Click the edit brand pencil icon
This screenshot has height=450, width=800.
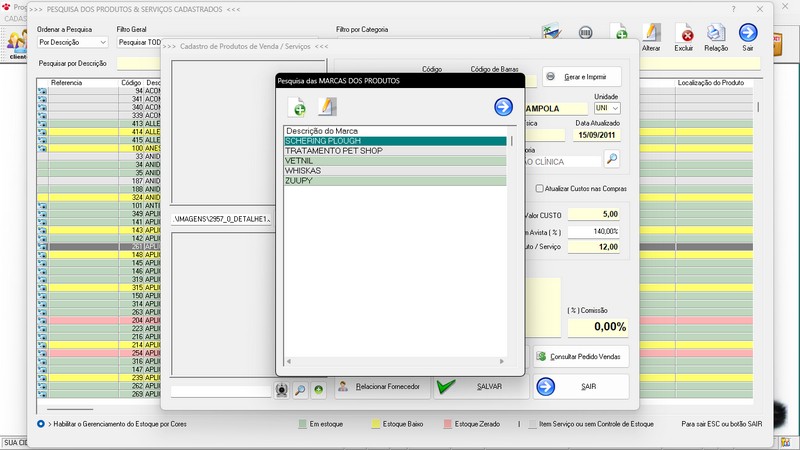coord(327,107)
